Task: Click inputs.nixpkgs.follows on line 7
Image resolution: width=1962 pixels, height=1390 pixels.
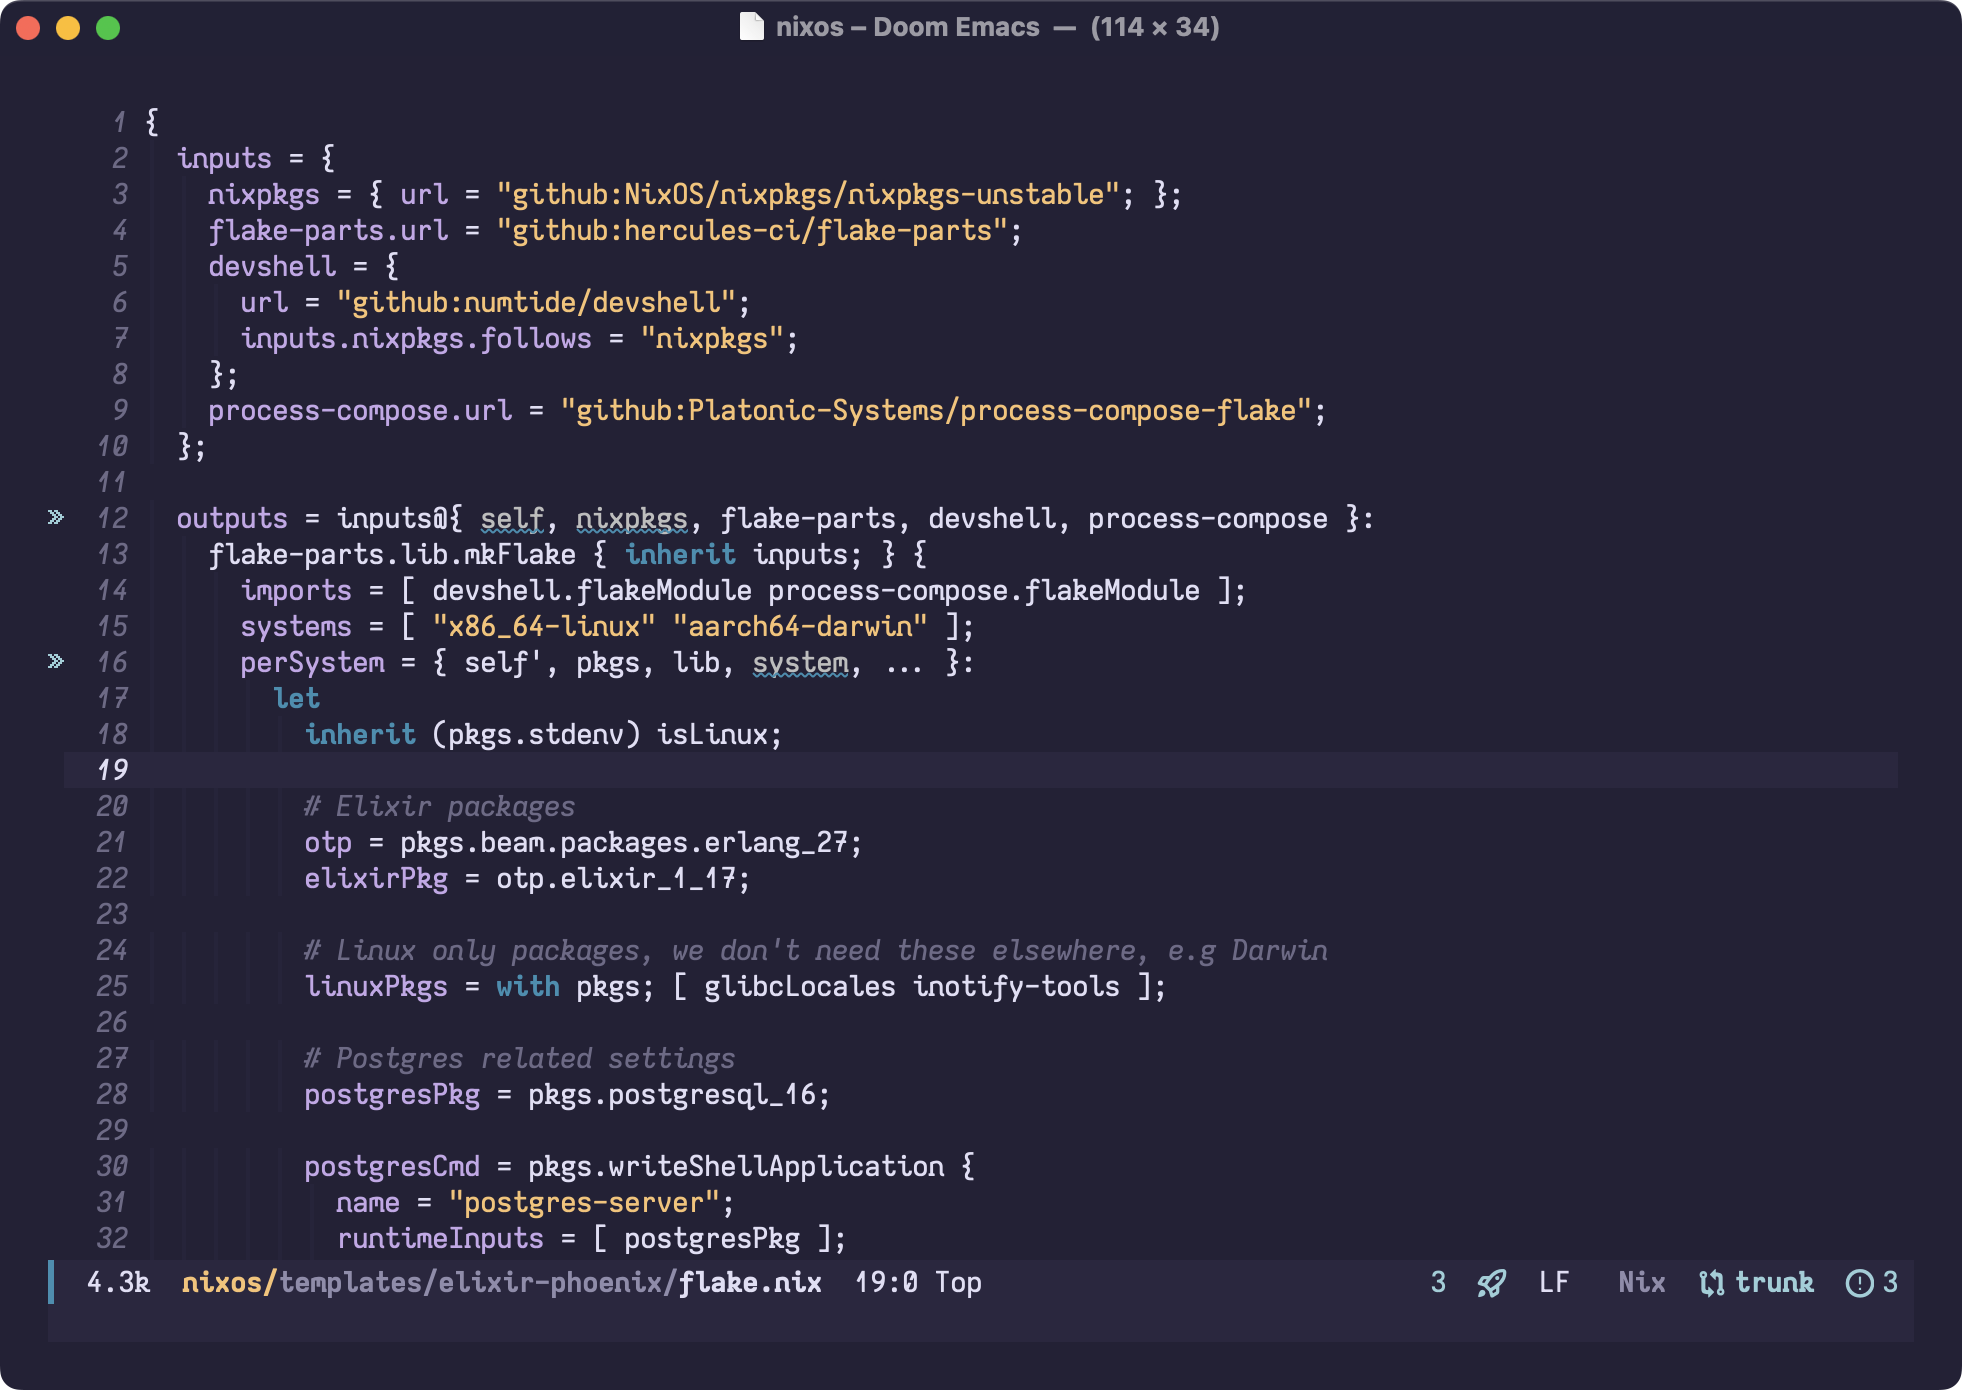Action: pyautogui.click(x=416, y=338)
